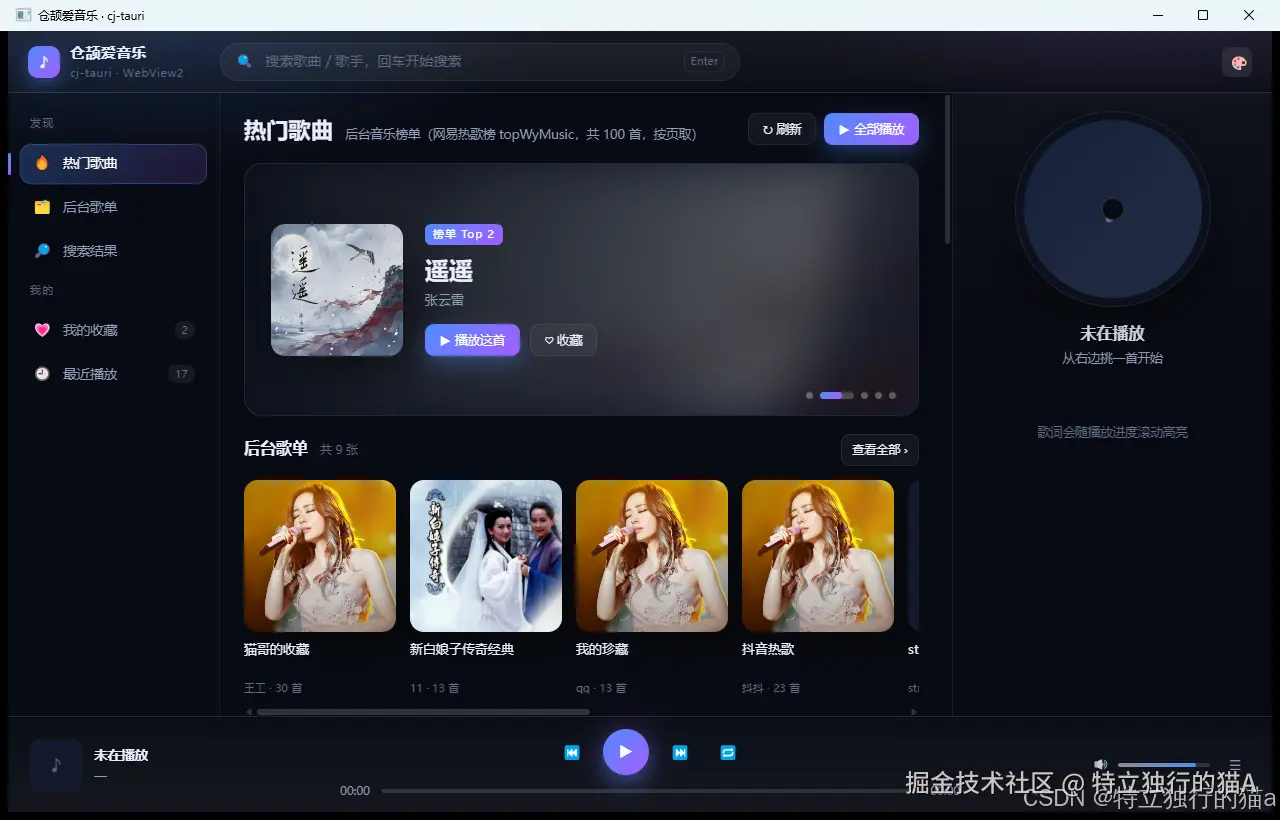
Task: Click the 刷新 refresh button
Action: (x=782, y=129)
